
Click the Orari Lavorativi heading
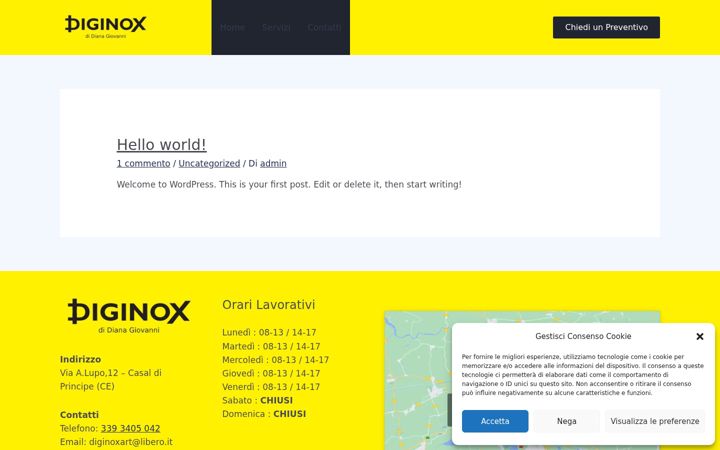269,305
